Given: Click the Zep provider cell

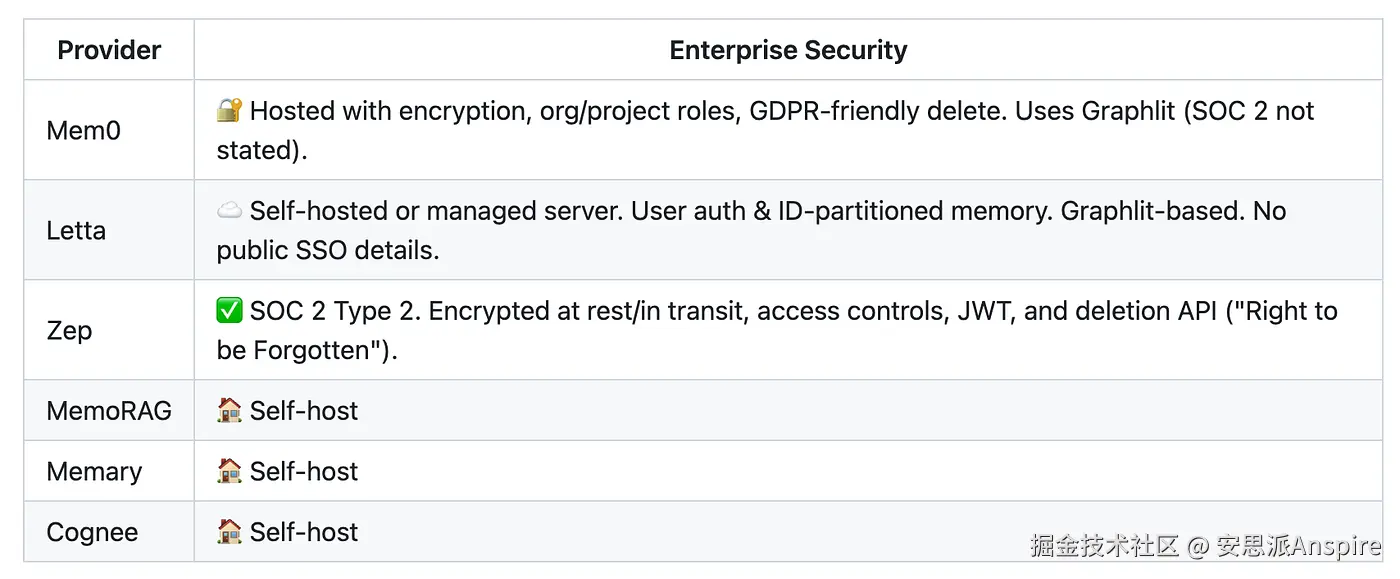Looking at the screenshot, I should [x=69, y=331].
